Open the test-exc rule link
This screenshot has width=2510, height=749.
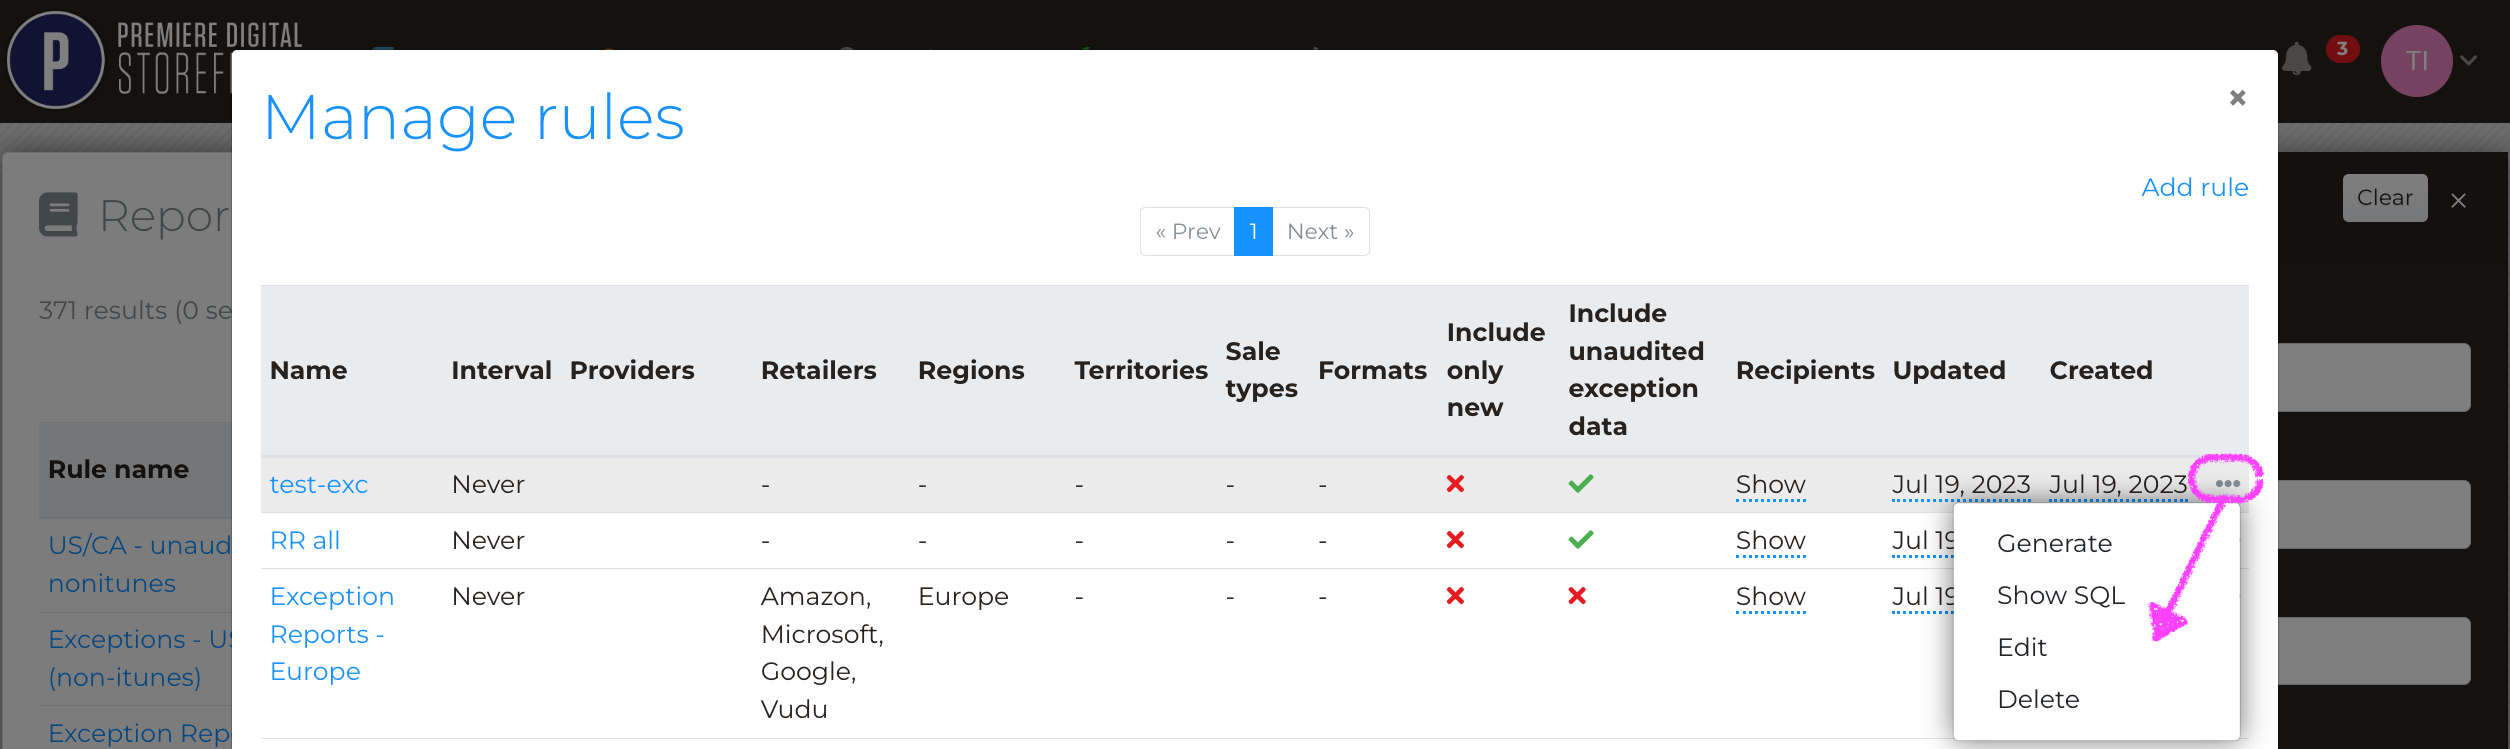(319, 484)
